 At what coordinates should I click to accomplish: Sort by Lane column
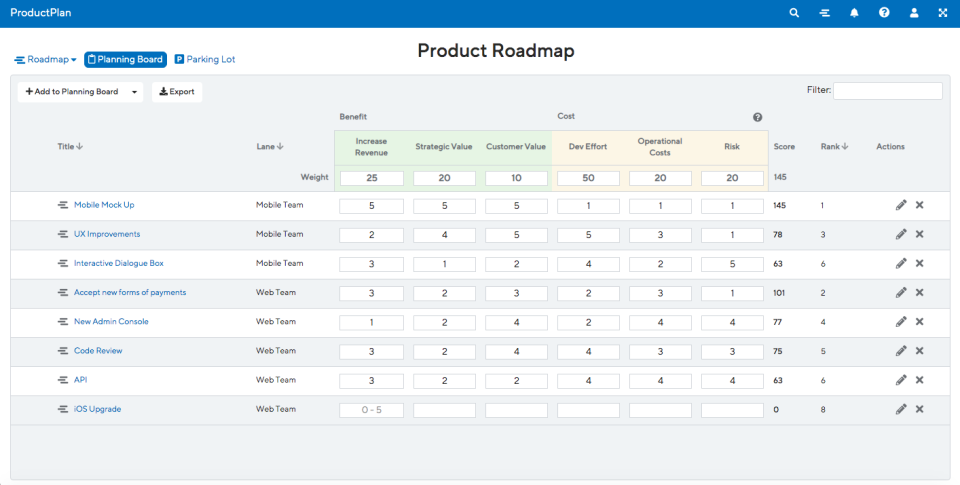pos(269,146)
